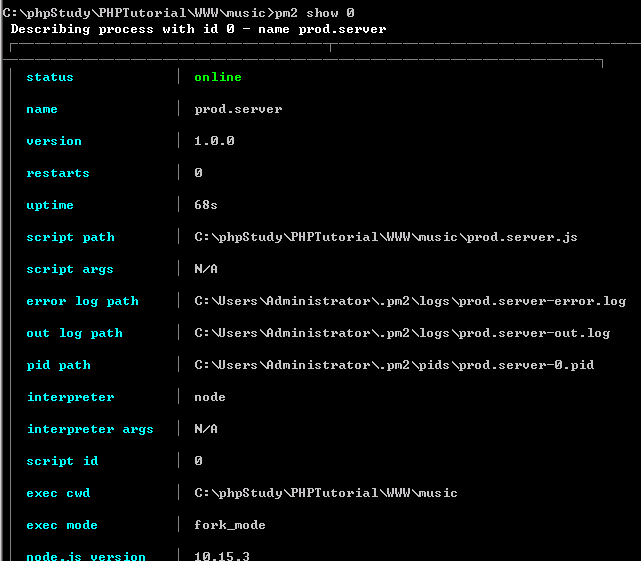Click the exec cwd path ending in 'WWW\music'
The height and width of the screenshot is (561, 641).
click(x=326, y=493)
